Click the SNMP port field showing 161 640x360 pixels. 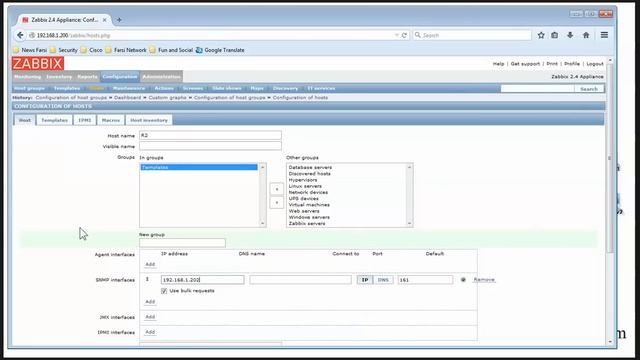(425, 280)
